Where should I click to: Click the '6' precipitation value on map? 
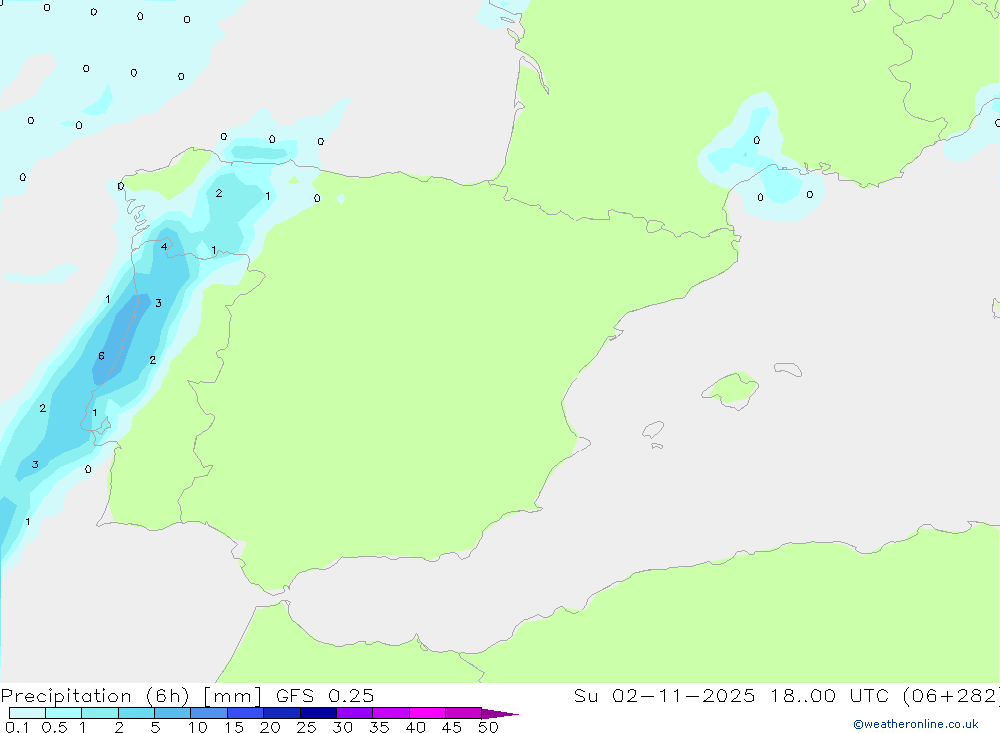(101, 356)
